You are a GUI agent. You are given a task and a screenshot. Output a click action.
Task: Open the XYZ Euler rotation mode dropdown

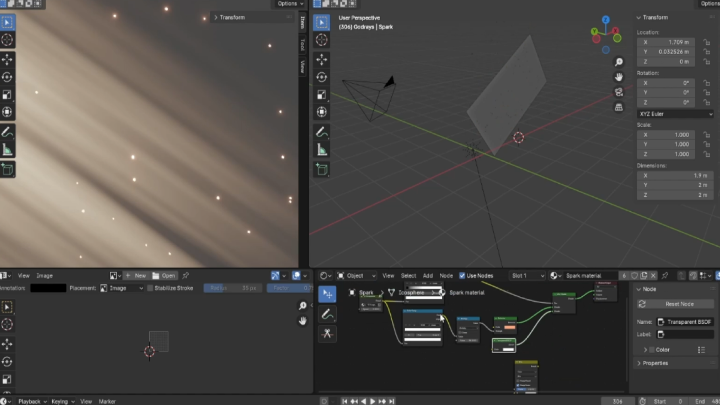click(x=675, y=114)
